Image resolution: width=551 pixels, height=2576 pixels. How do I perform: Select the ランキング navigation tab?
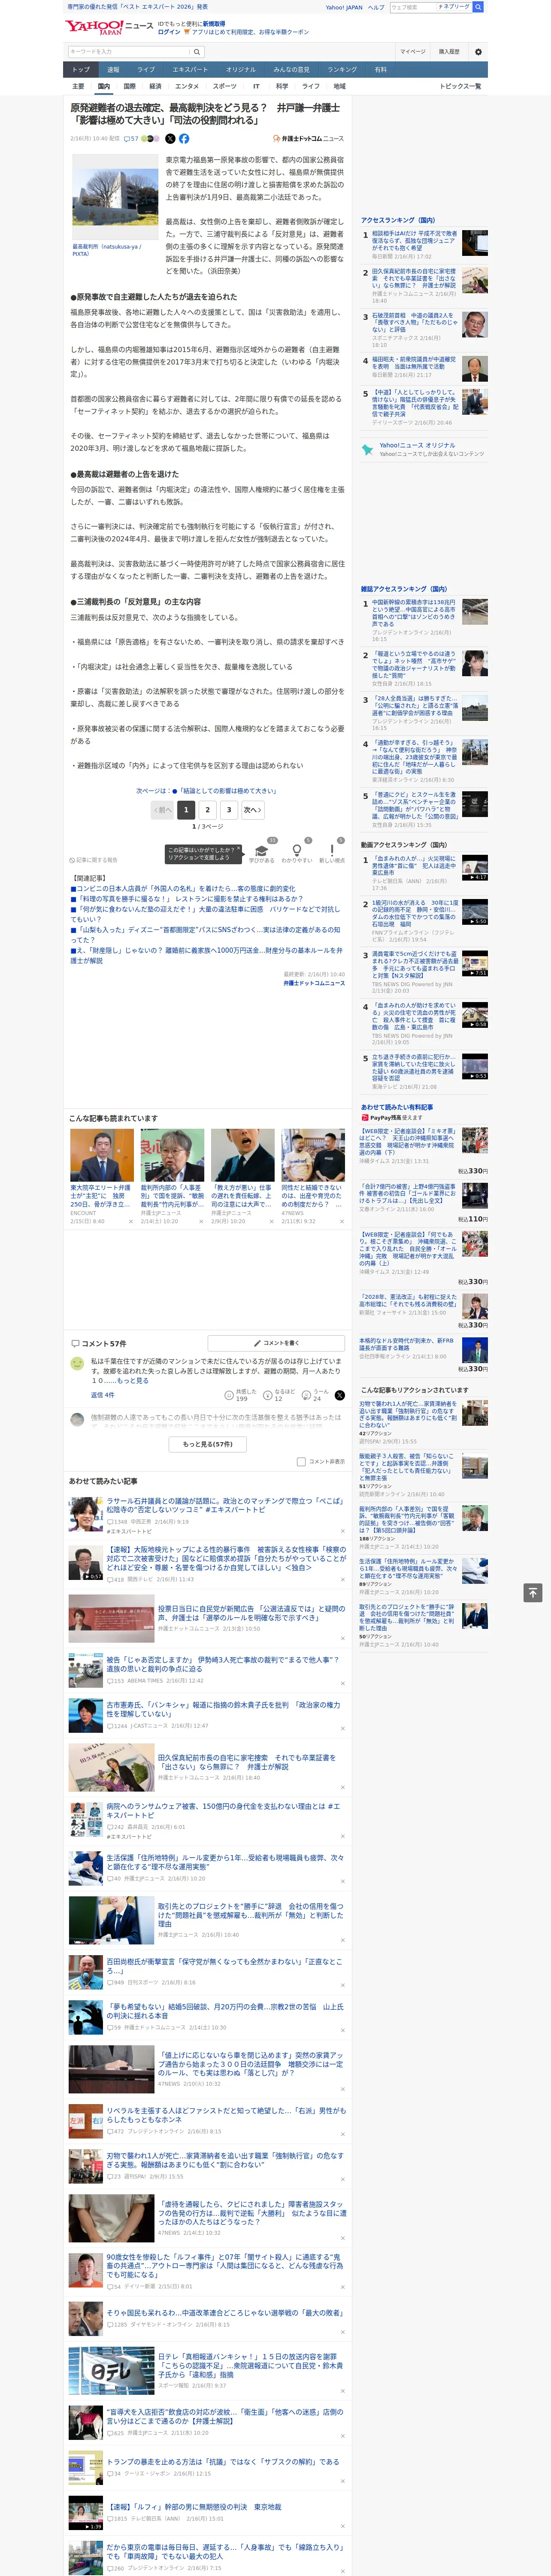point(342,70)
